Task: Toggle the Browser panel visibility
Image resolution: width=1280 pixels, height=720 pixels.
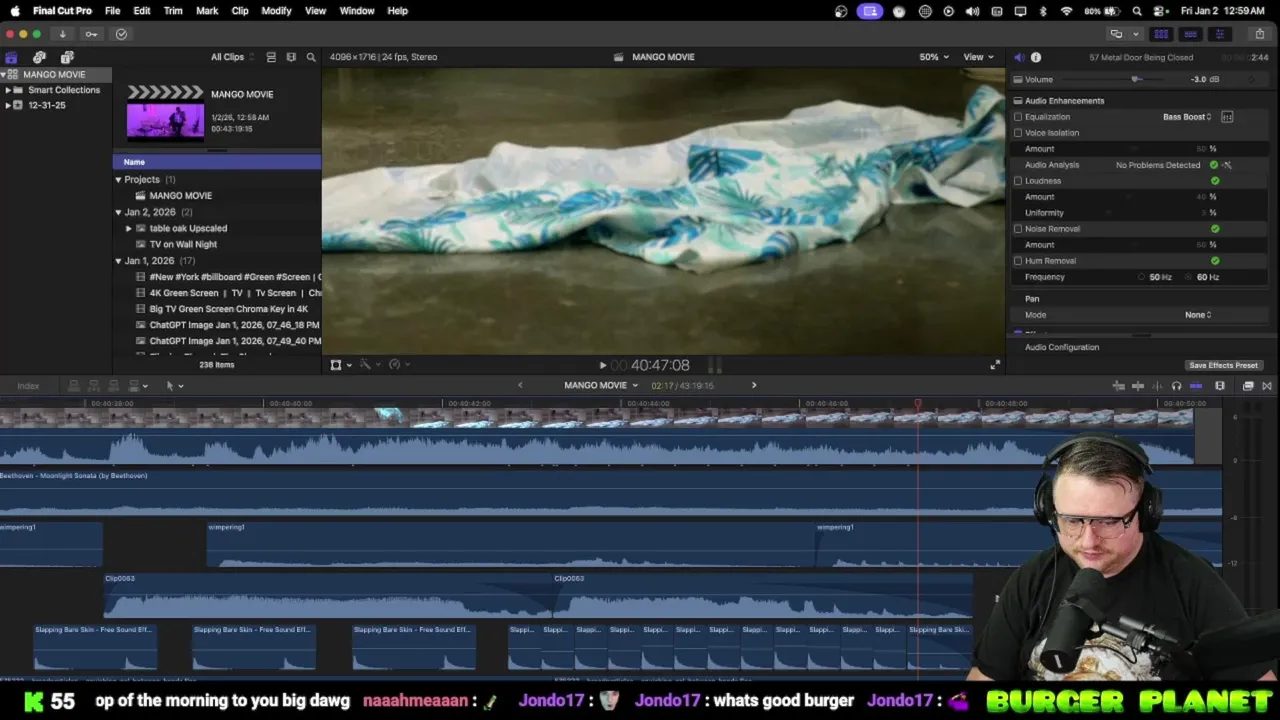Action: coord(1161,34)
